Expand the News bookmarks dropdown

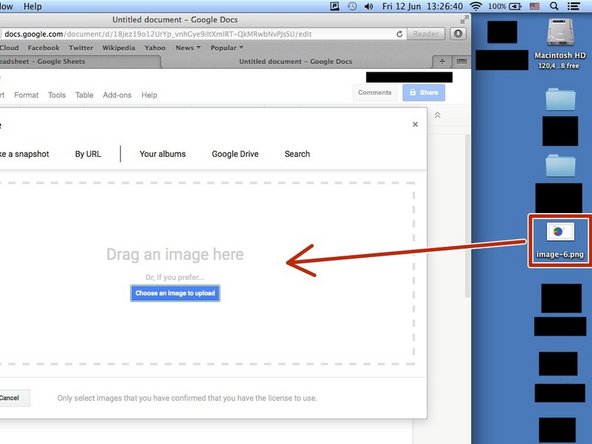coord(188,48)
